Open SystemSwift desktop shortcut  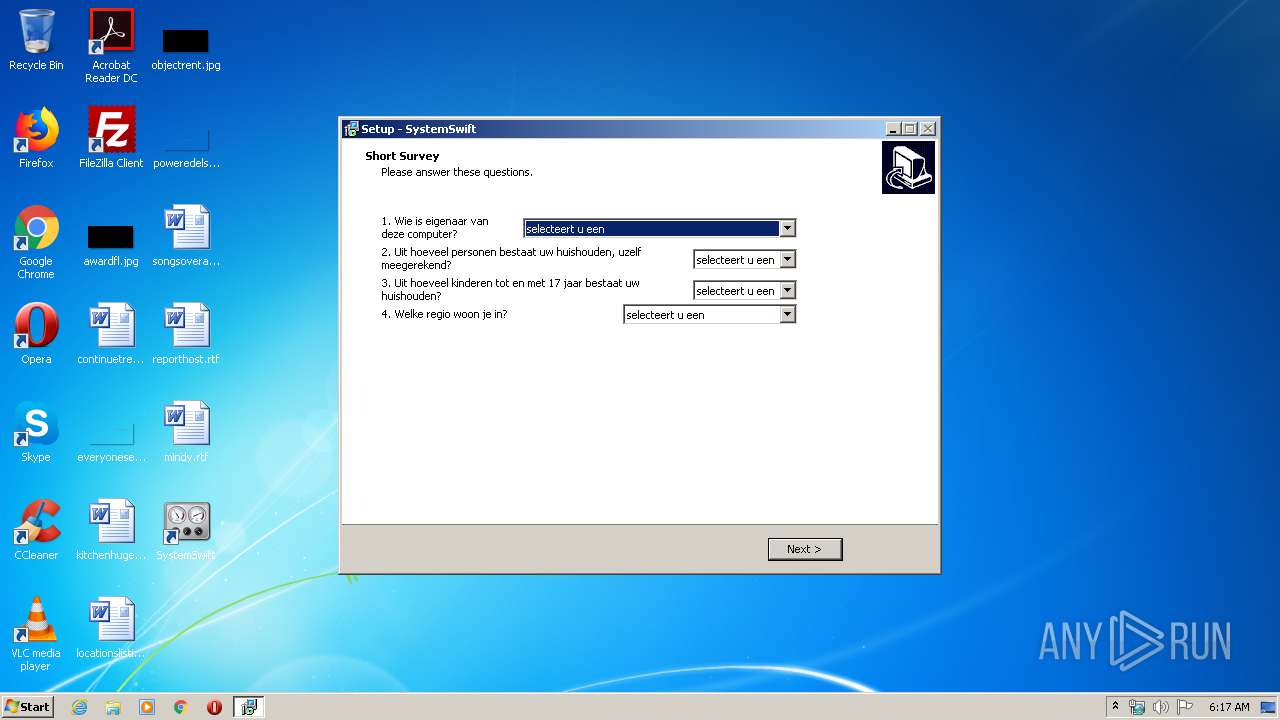[186, 530]
